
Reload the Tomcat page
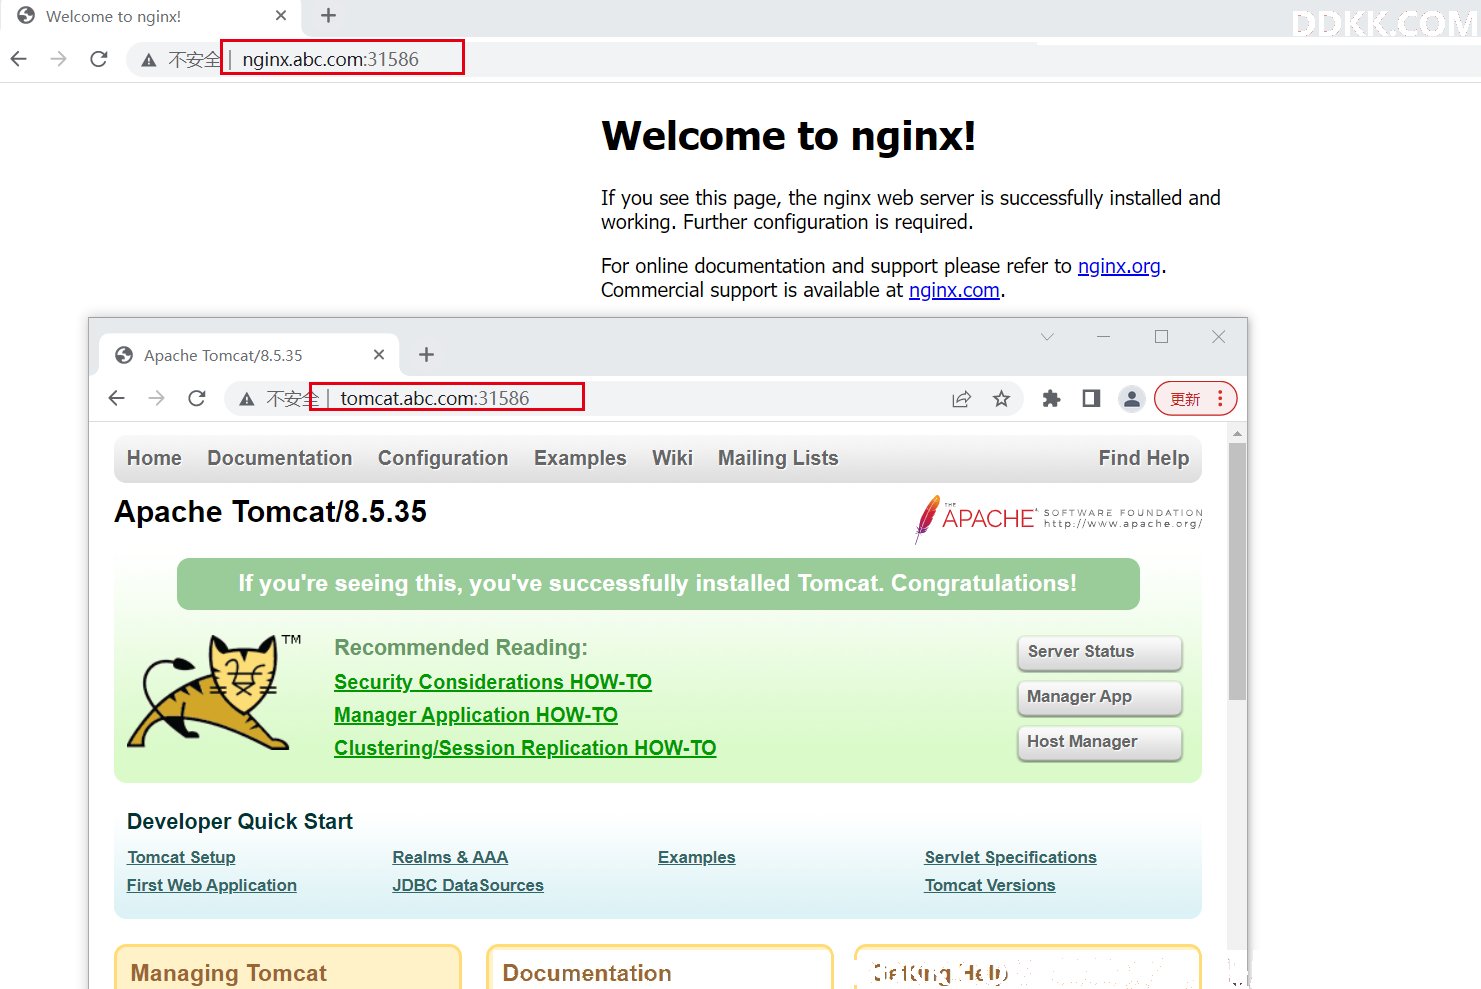click(x=197, y=398)
